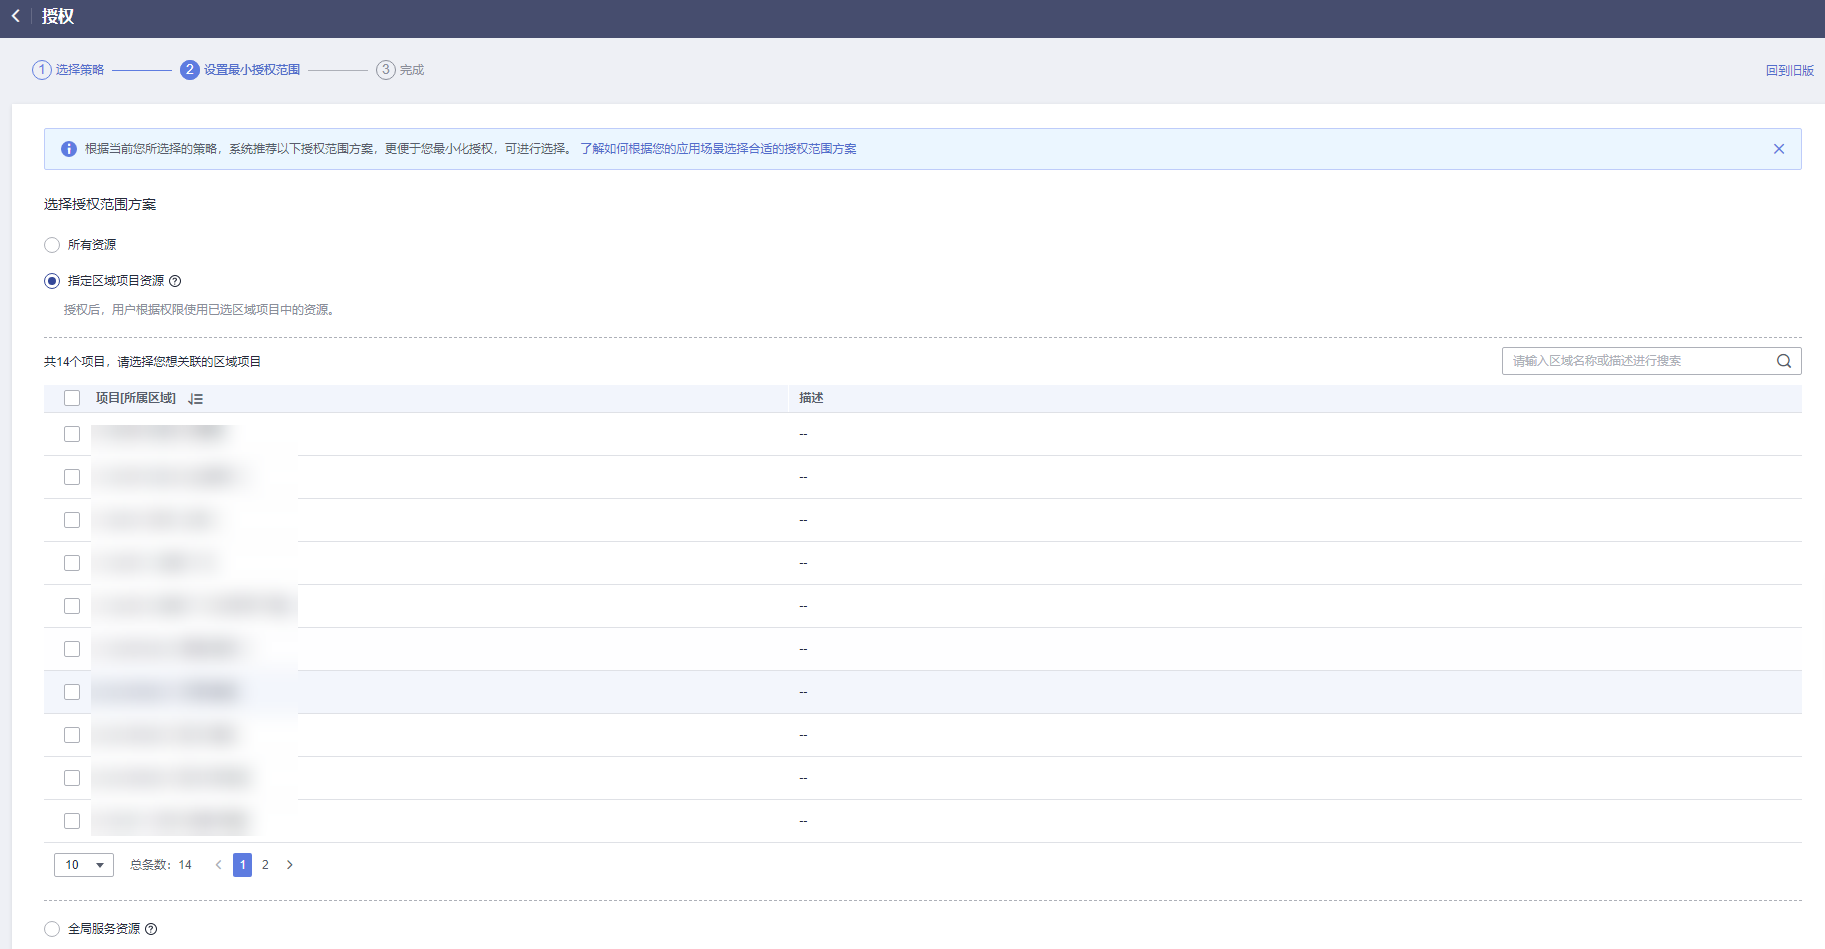
Task: Go to next page with right chevron
Action: tap(290, 865)
